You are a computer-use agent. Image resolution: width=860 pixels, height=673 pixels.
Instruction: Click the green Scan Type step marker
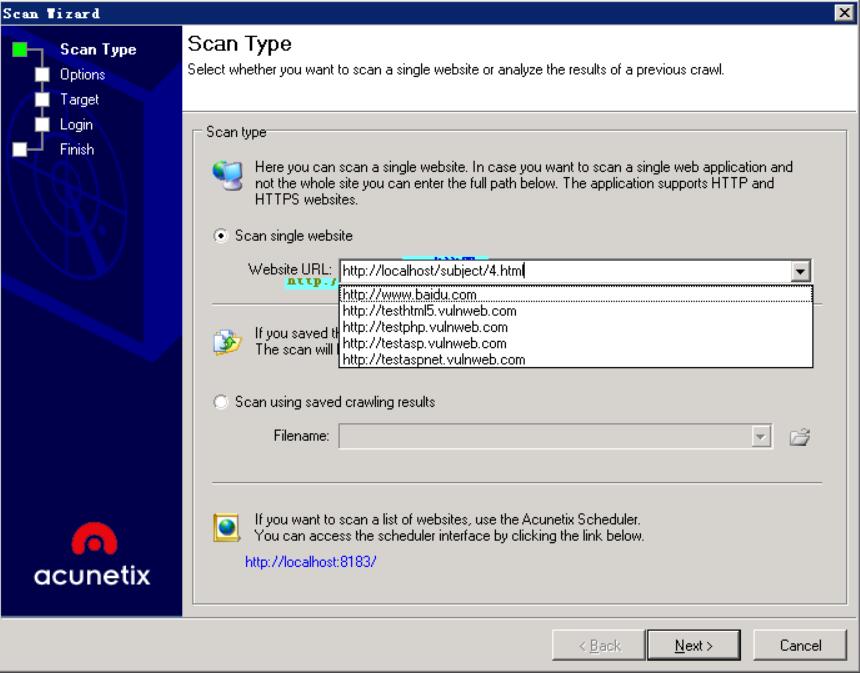pyautogui.click(x=20, y=49)
